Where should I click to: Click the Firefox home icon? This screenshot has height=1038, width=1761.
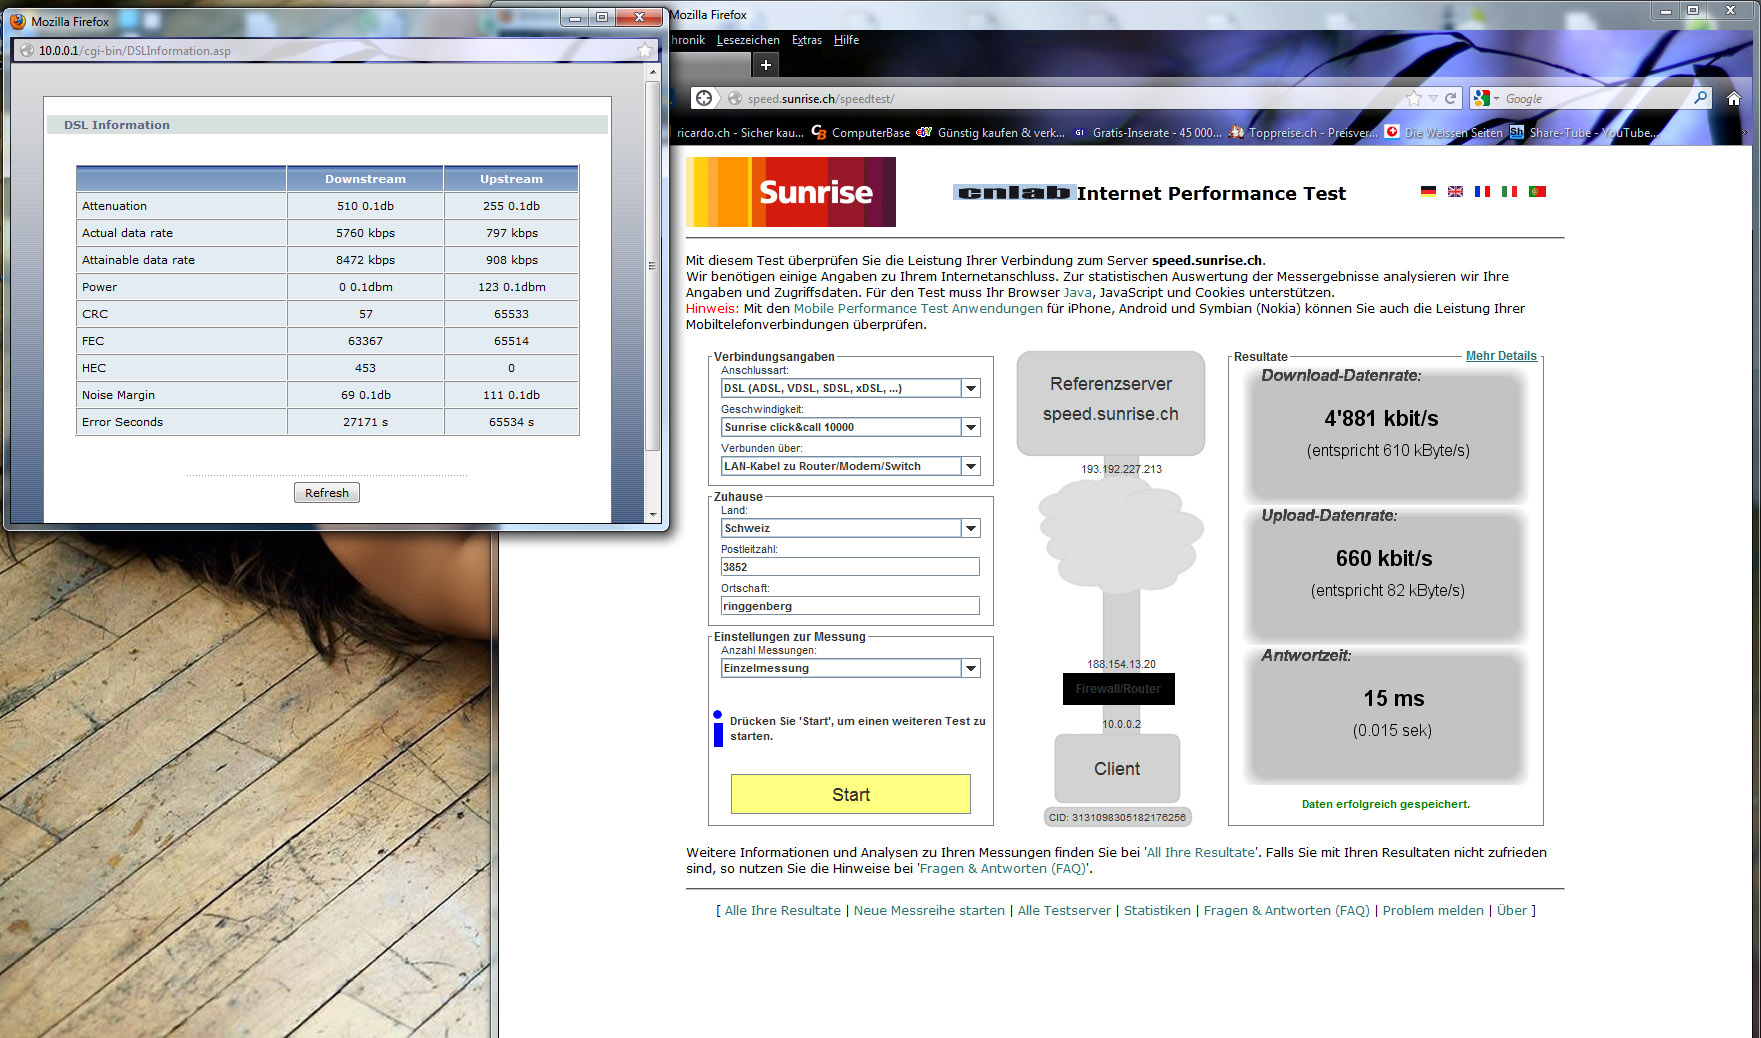tap(1734, 98)
